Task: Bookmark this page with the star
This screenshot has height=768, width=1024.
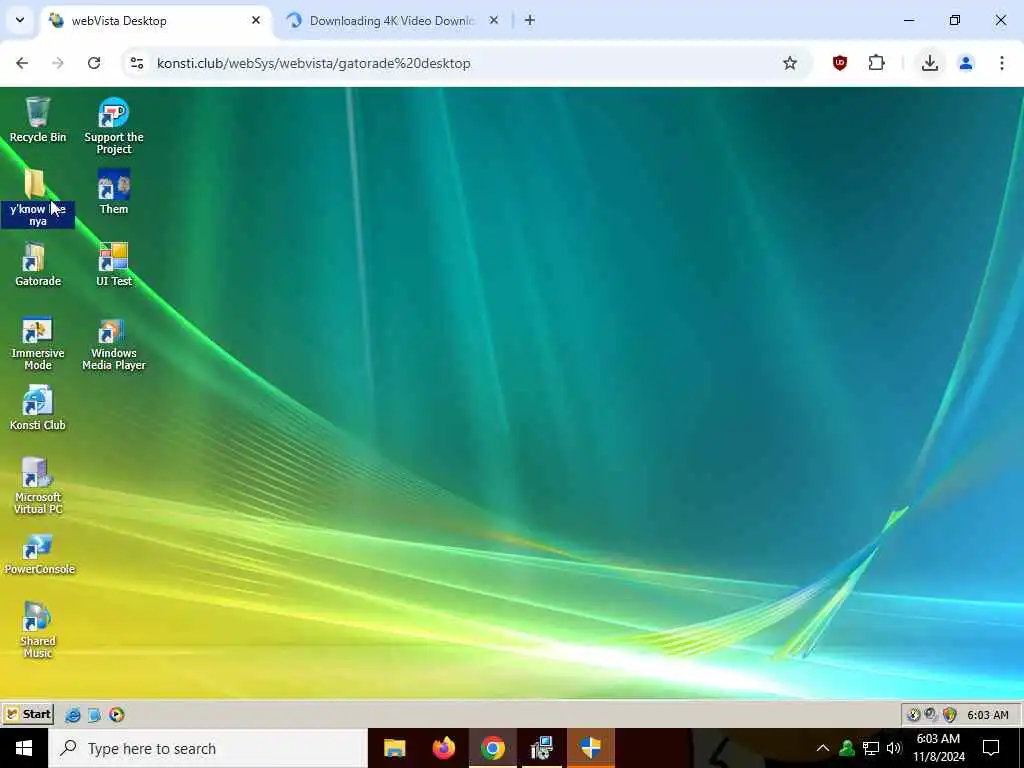Action: coord(790,63)
